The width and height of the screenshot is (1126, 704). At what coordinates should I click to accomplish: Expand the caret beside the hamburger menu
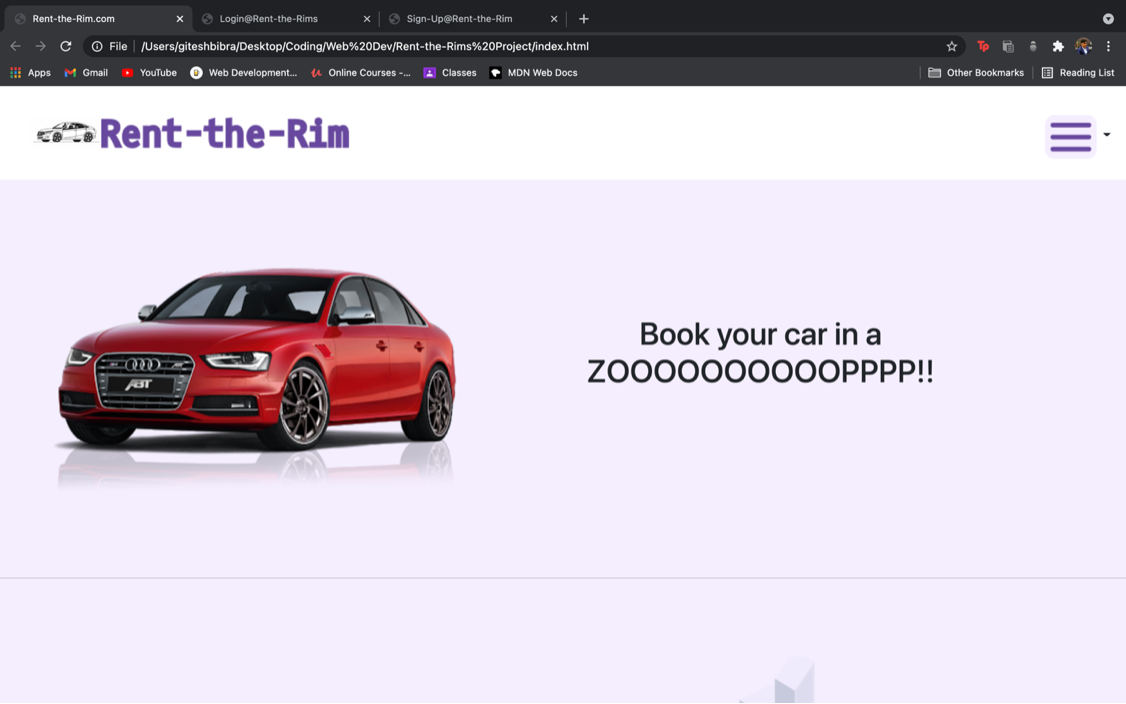[1106, 135]
